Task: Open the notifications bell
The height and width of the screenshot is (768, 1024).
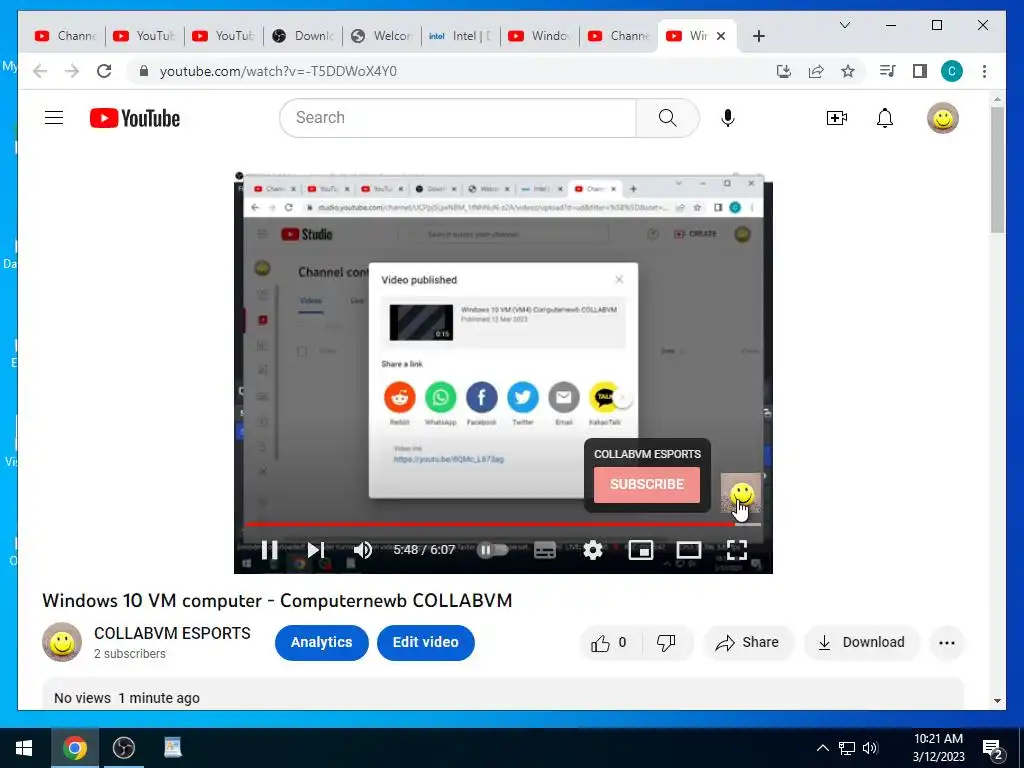Action: pos(885,118)
